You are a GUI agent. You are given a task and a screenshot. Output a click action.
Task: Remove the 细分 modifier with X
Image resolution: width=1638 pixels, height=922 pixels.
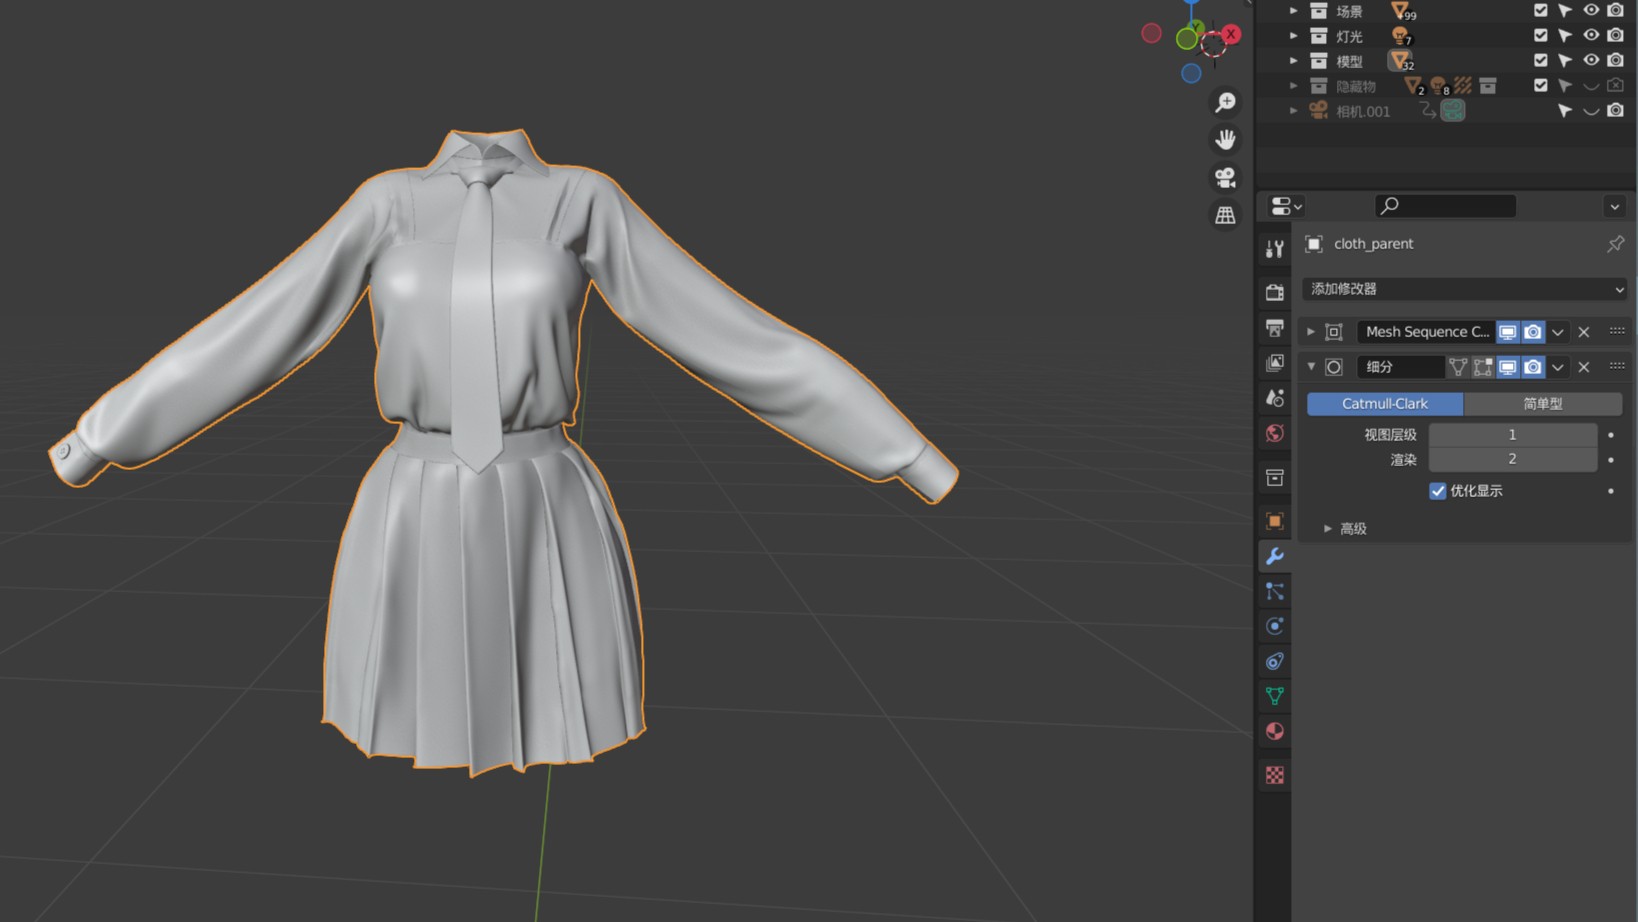tap(1584, 367)
